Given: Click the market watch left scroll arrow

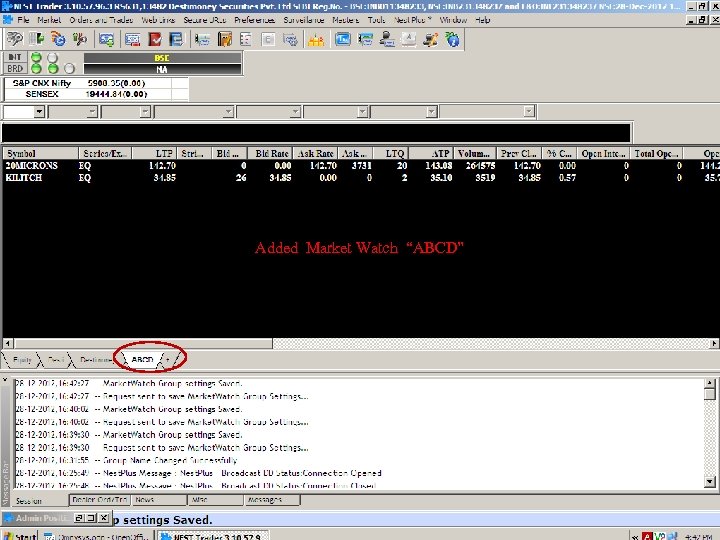Looking at the screenshot, I should (x=8, y=343).
